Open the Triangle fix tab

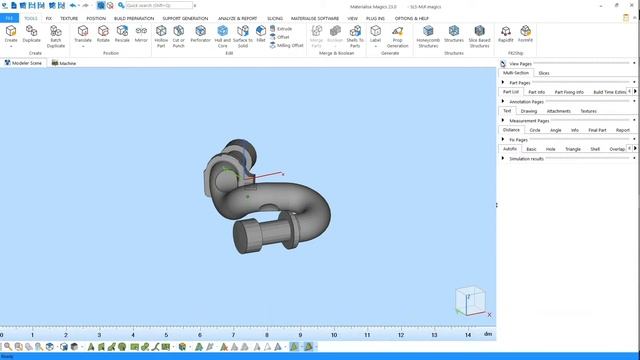[573, 149]
